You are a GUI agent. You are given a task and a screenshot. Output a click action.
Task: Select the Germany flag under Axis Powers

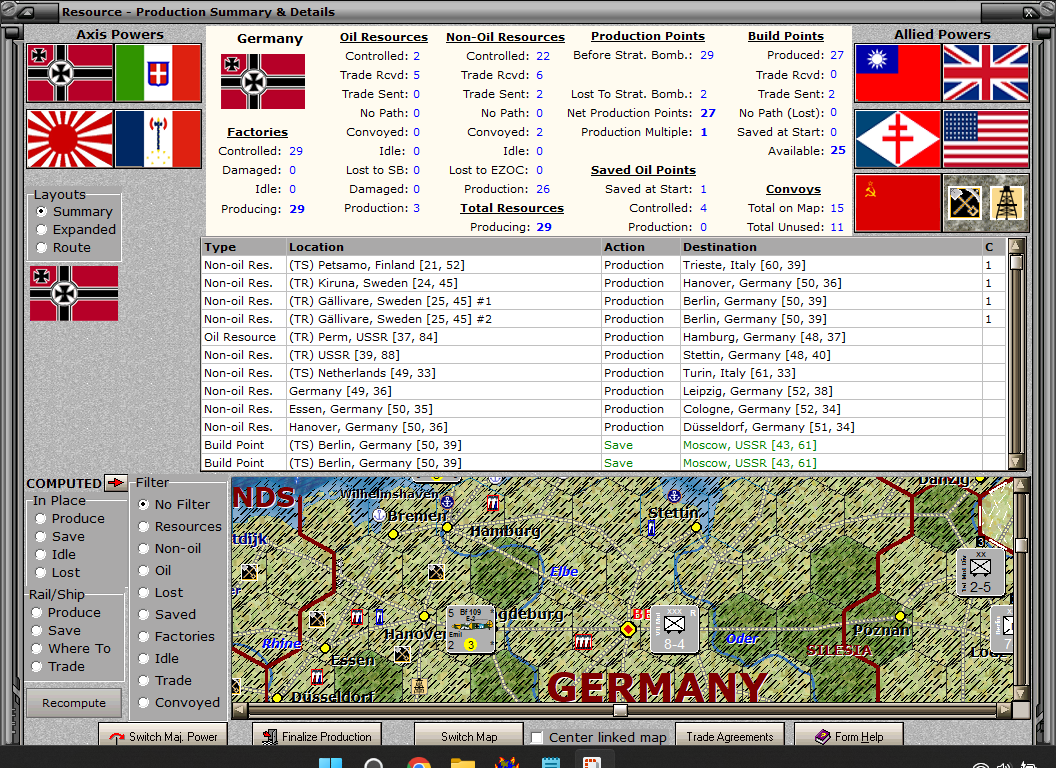tap(70, 73)
